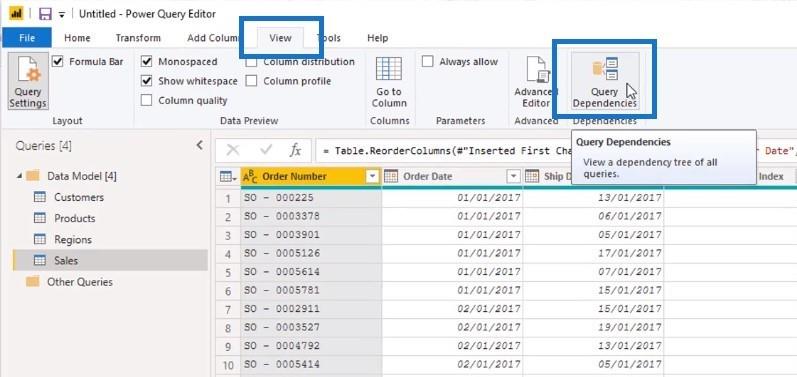Click cell SO - 0005414
The width and height of the screenshot is (797, 377).
click(x=311, y=365)
